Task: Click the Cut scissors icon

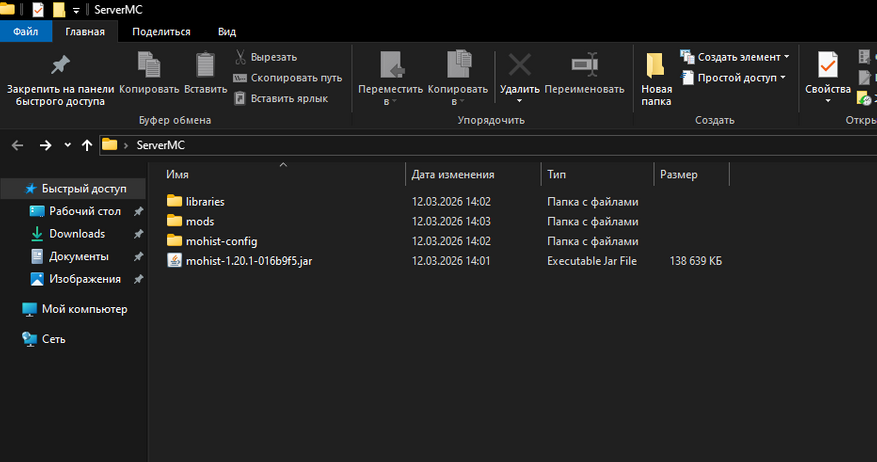Action: click(x=240, y=57)
